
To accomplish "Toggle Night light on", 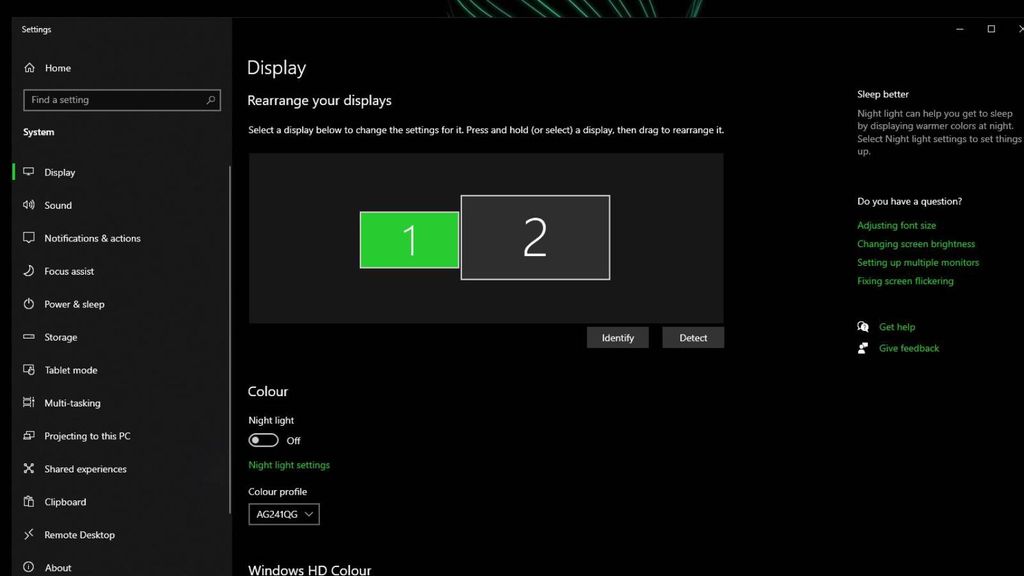I will [266, 440].
